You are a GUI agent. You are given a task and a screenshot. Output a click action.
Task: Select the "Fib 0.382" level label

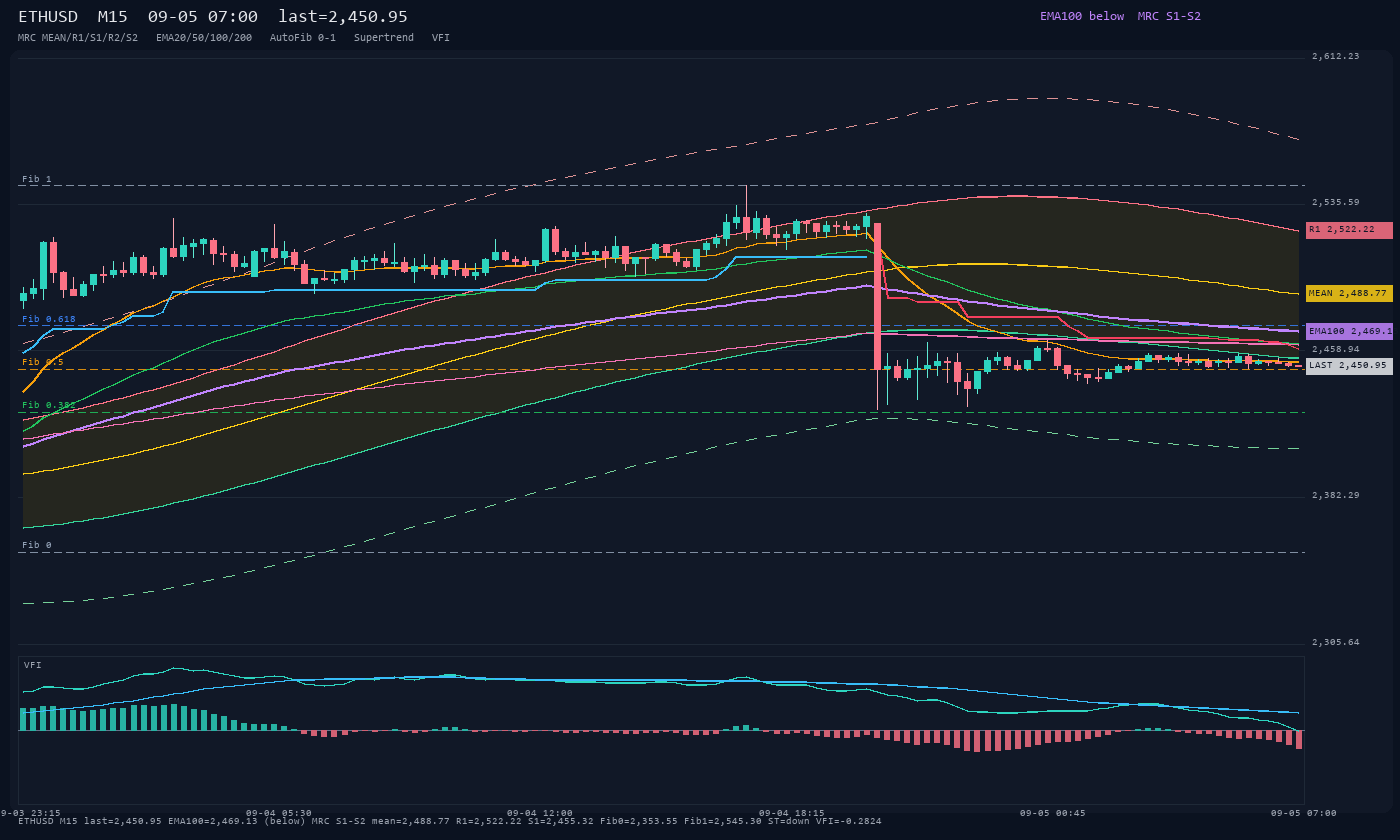pos(49,405)
